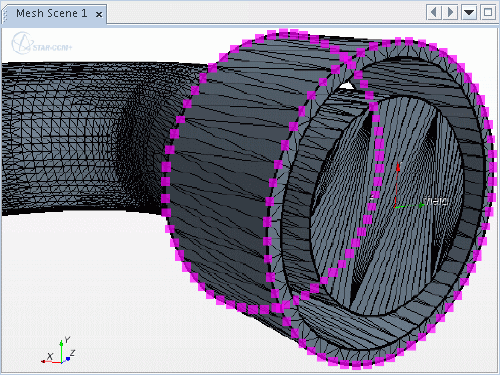Select the local coordinate system origin in scene
The image size is (500, 375).
click(395, 207)
